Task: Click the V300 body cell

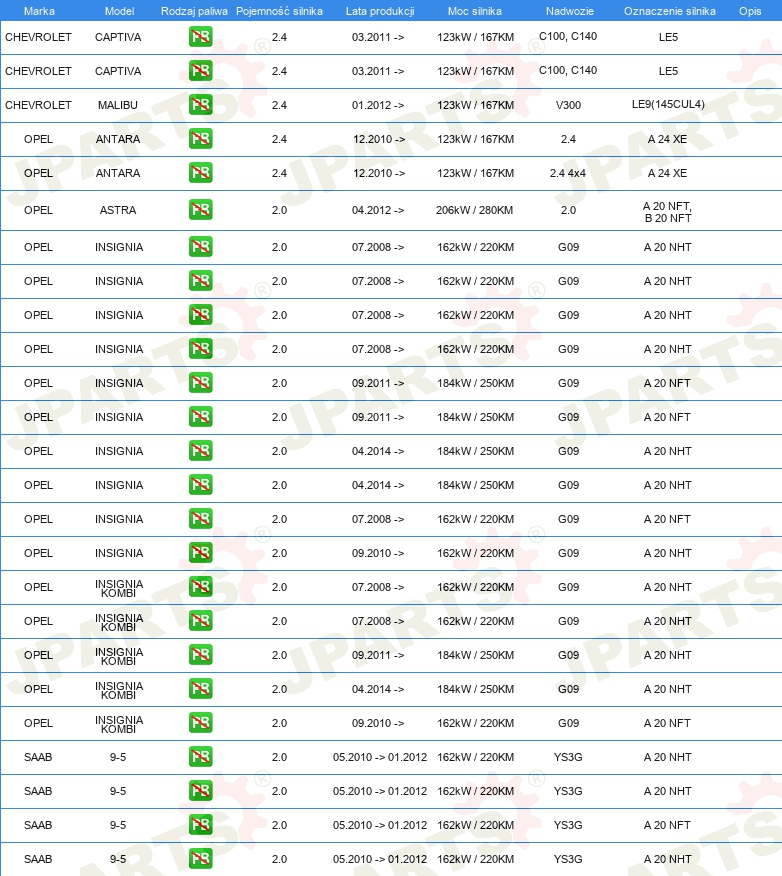Action: (x=569, y=105)
